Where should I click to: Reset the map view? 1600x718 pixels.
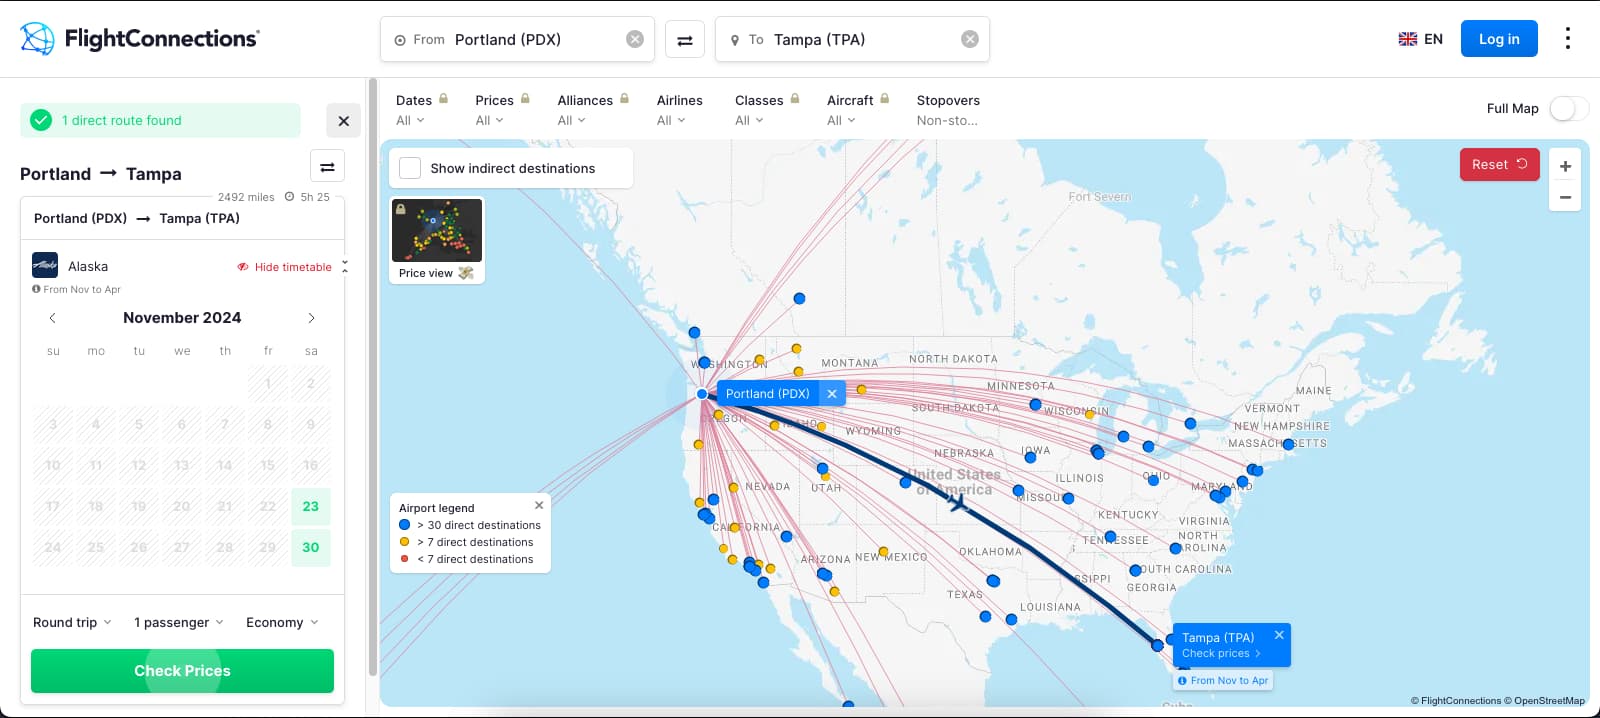point(1499,165)
